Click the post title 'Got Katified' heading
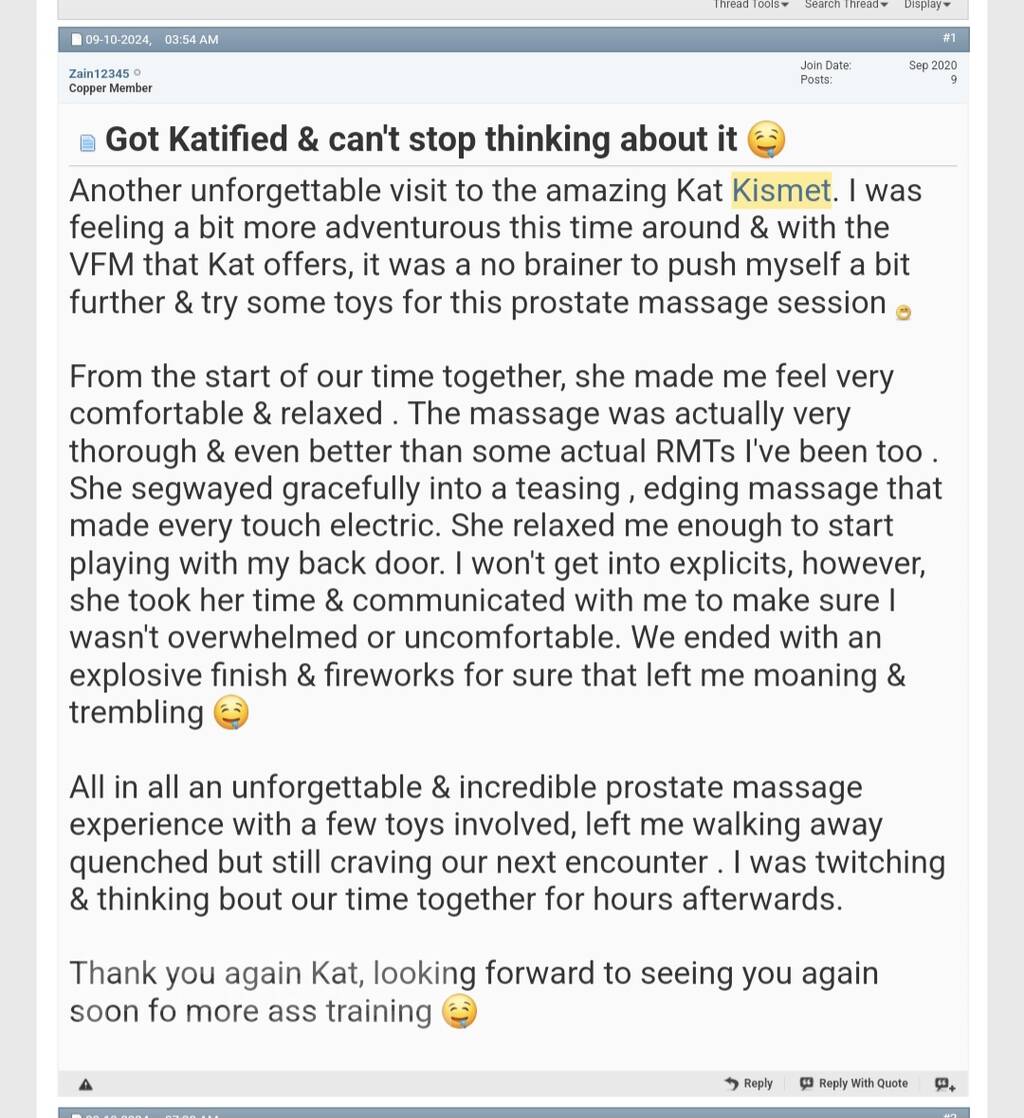 pyautogui.click(x=421, y=140)
